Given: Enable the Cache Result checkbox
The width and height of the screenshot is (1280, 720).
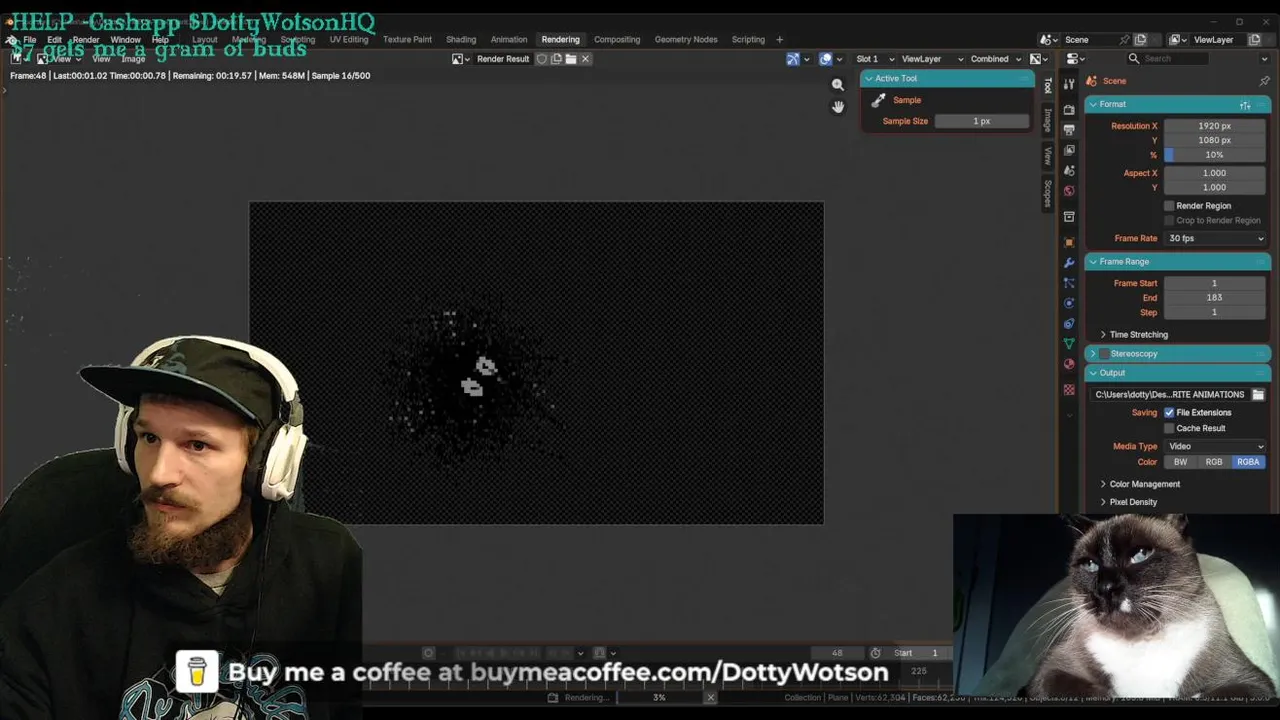Looking at the screenshot, I should (1169, 428).
